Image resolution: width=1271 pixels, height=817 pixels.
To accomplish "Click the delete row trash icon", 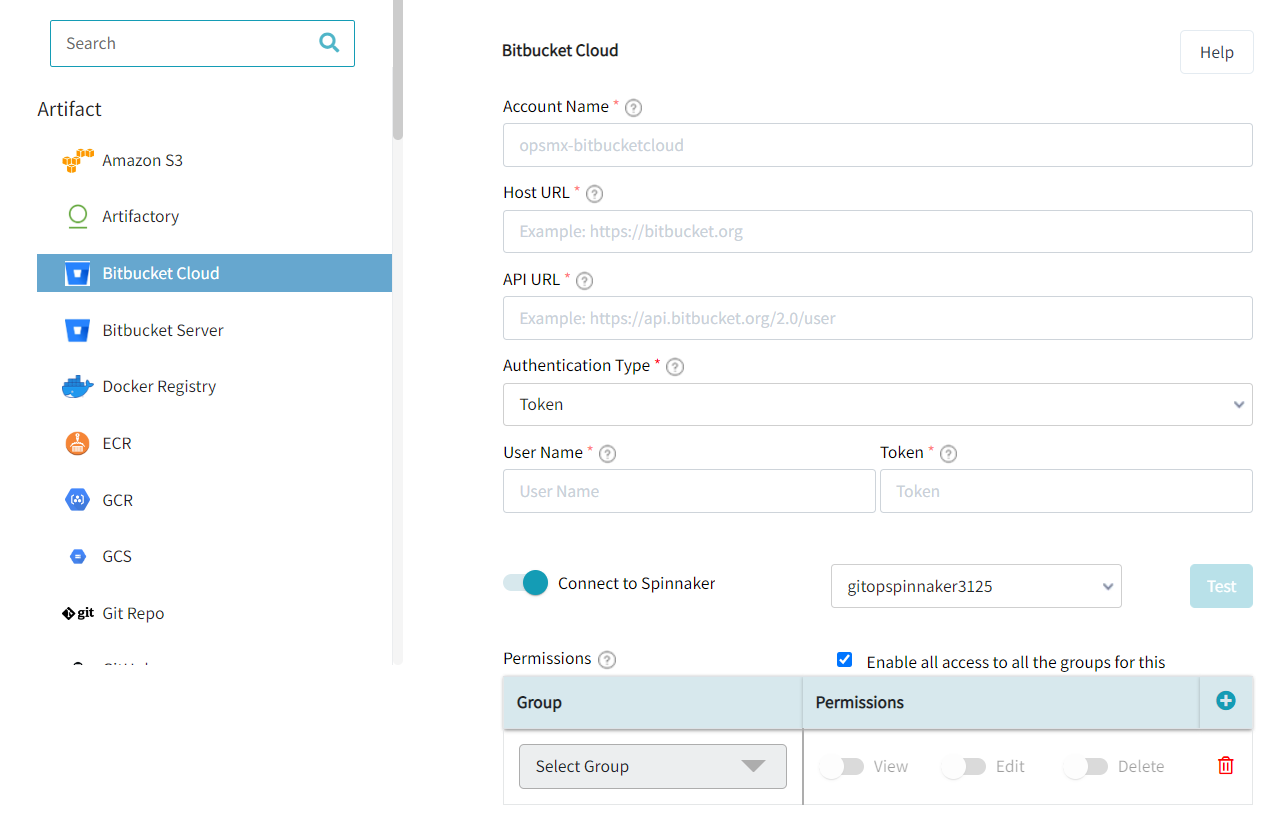I will [x=1225, y=765].
